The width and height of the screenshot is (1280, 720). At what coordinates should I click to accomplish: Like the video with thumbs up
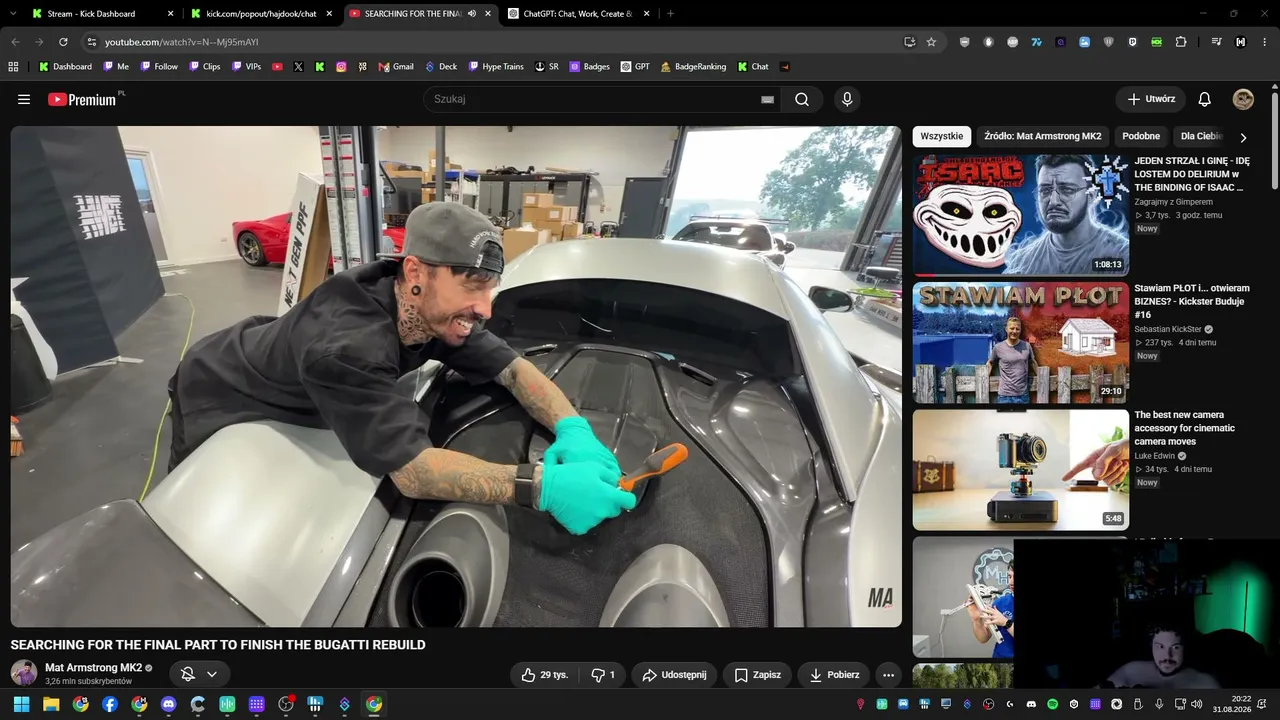[544, 675]
